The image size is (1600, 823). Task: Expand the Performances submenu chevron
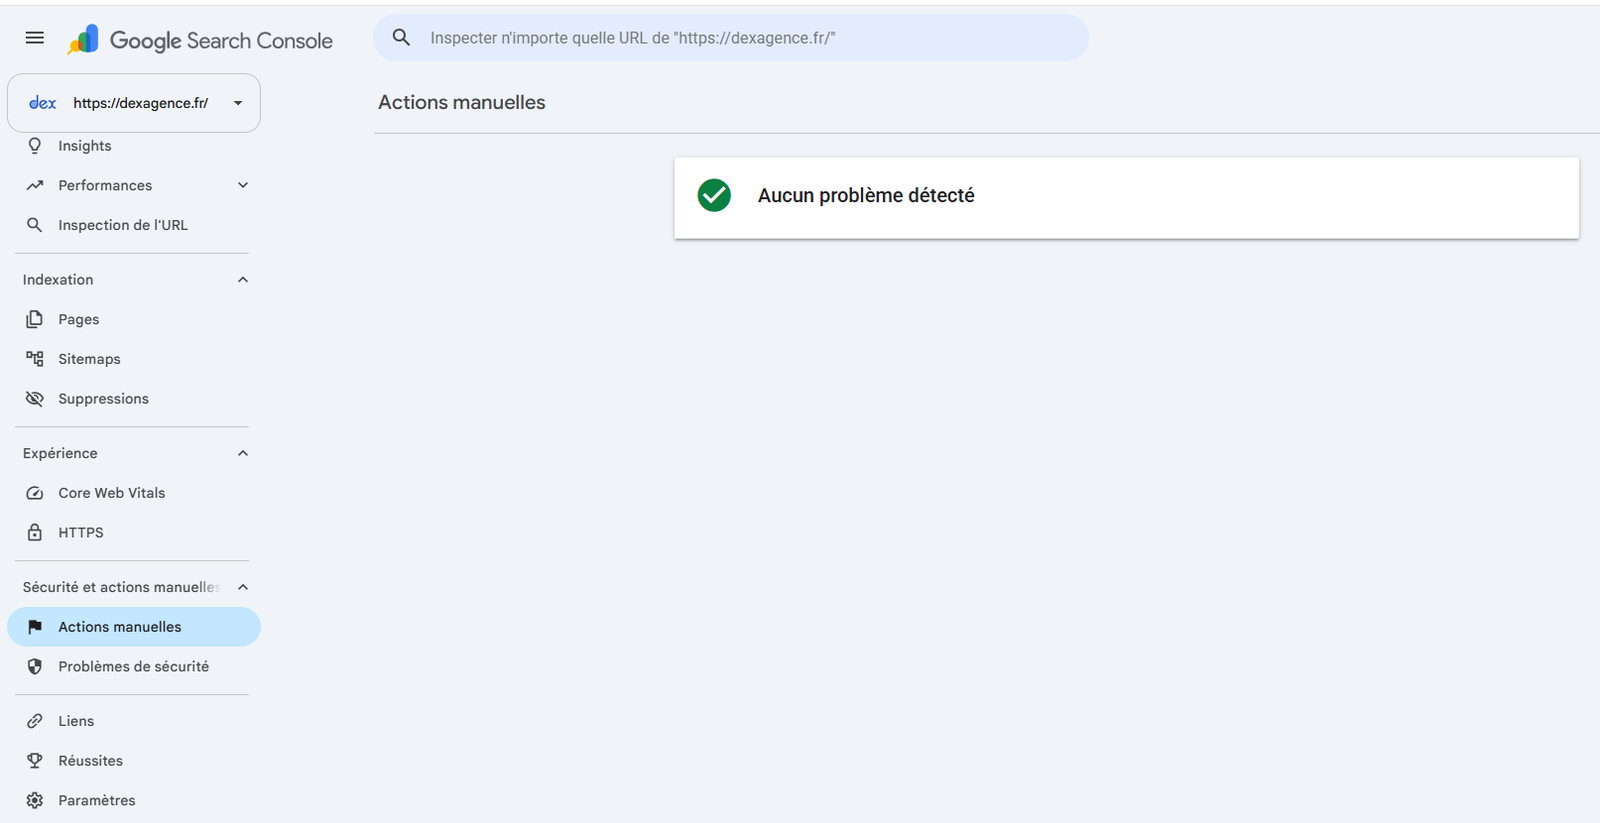tap(243, 185)
